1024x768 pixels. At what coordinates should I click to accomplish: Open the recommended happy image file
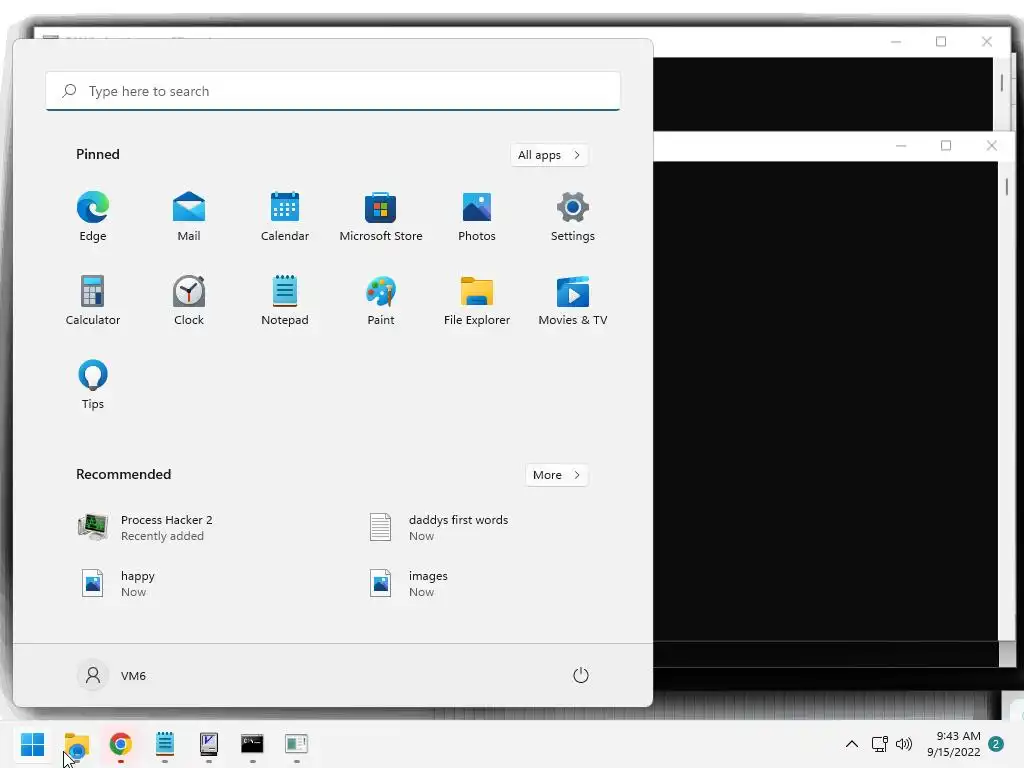[x=118, y=584]
